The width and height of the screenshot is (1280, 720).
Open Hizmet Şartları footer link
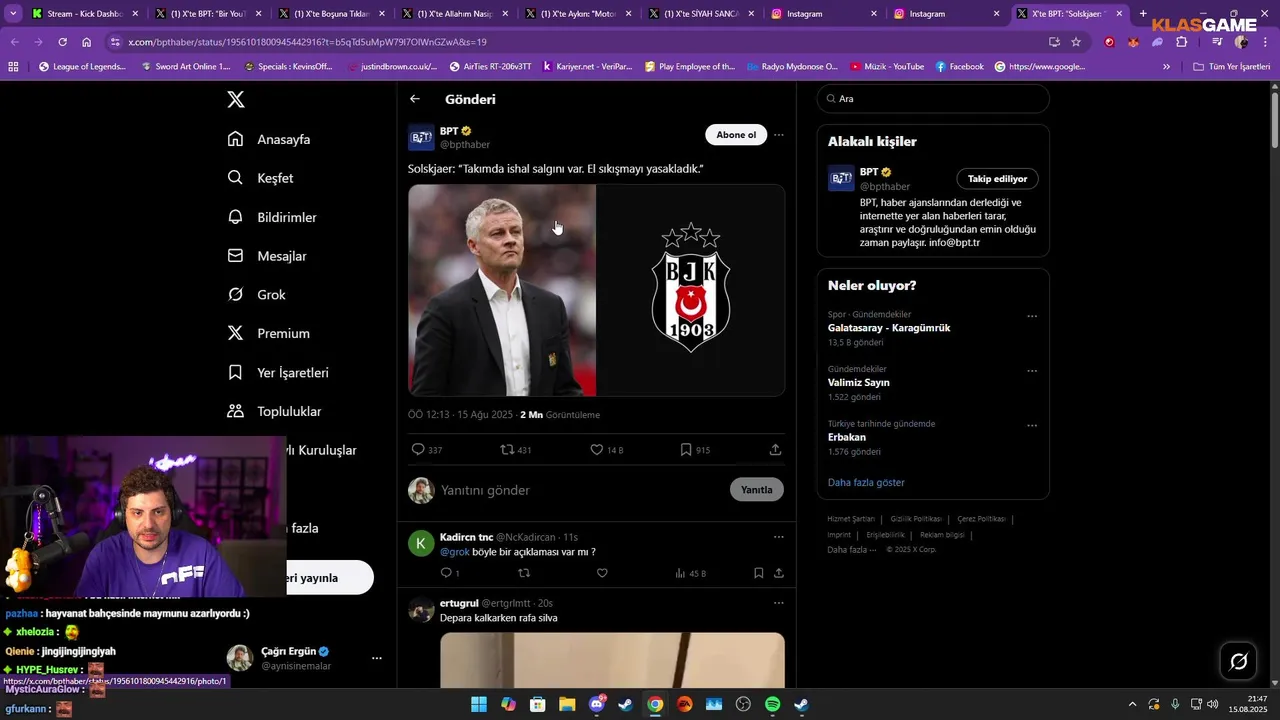pyautogui.click(x=851, y=519)
